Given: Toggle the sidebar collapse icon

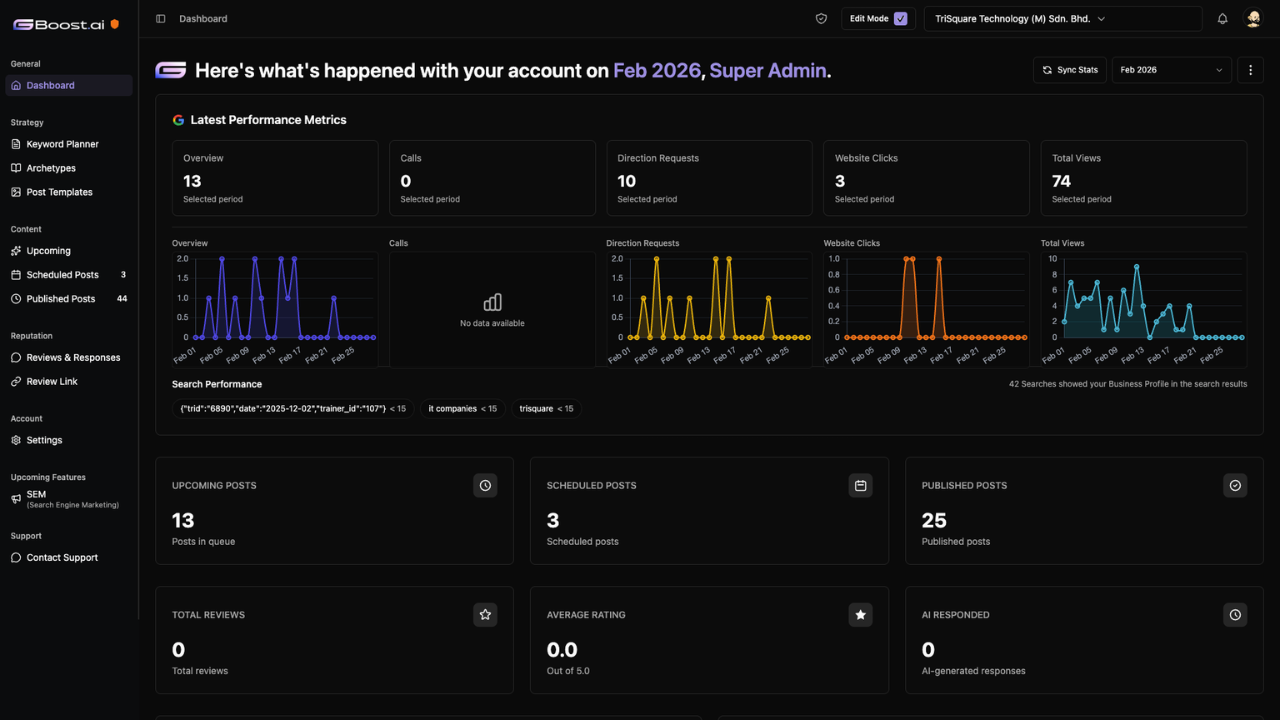Looking at the screenshot, I should point(161,19).
